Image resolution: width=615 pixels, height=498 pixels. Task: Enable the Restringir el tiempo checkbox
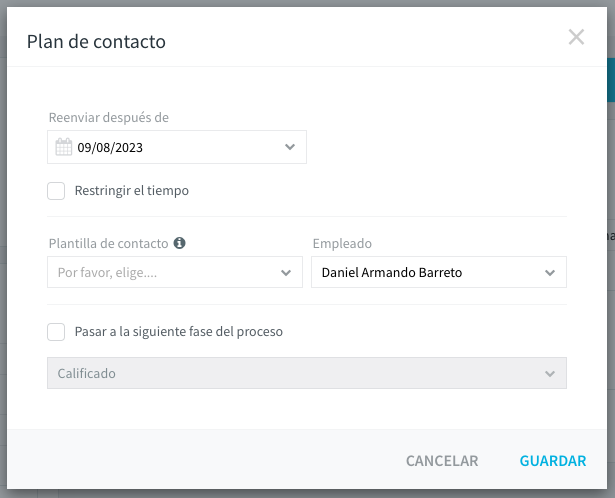[56, 191]
